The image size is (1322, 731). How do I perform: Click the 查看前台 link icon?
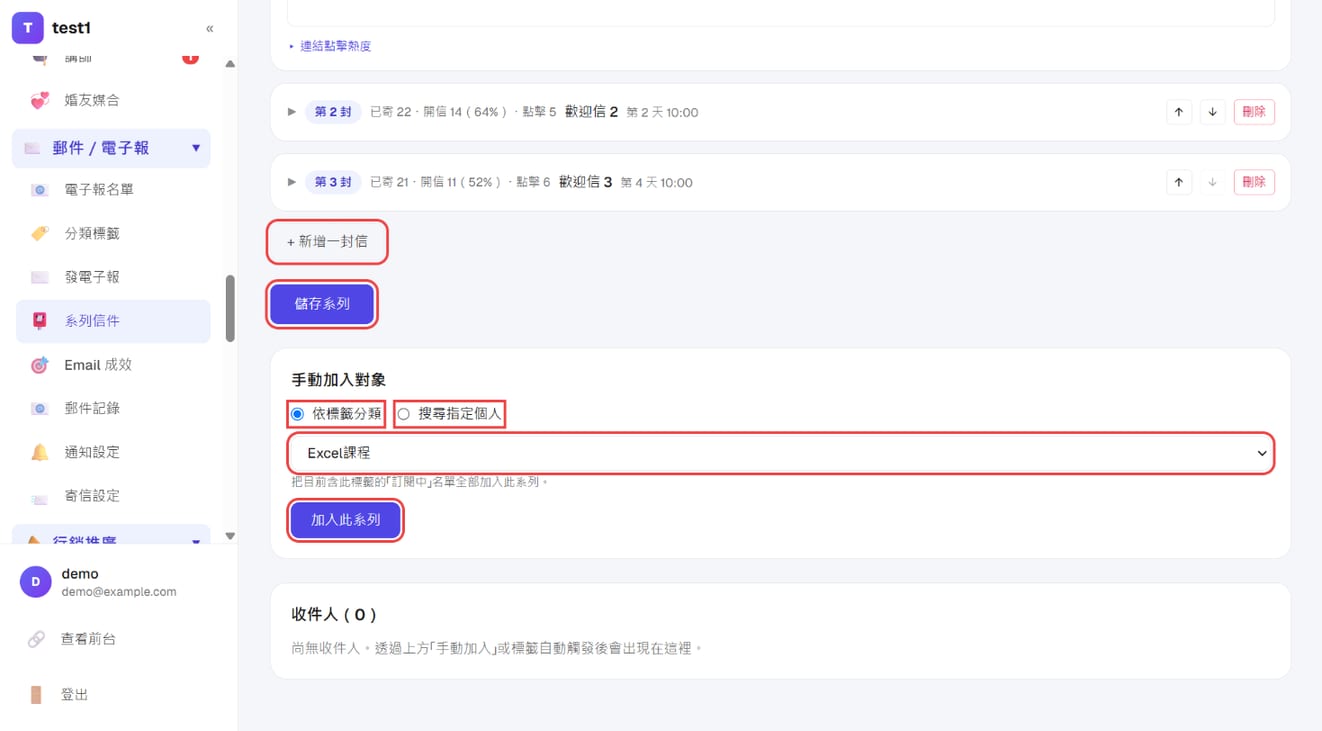point(36,639)
